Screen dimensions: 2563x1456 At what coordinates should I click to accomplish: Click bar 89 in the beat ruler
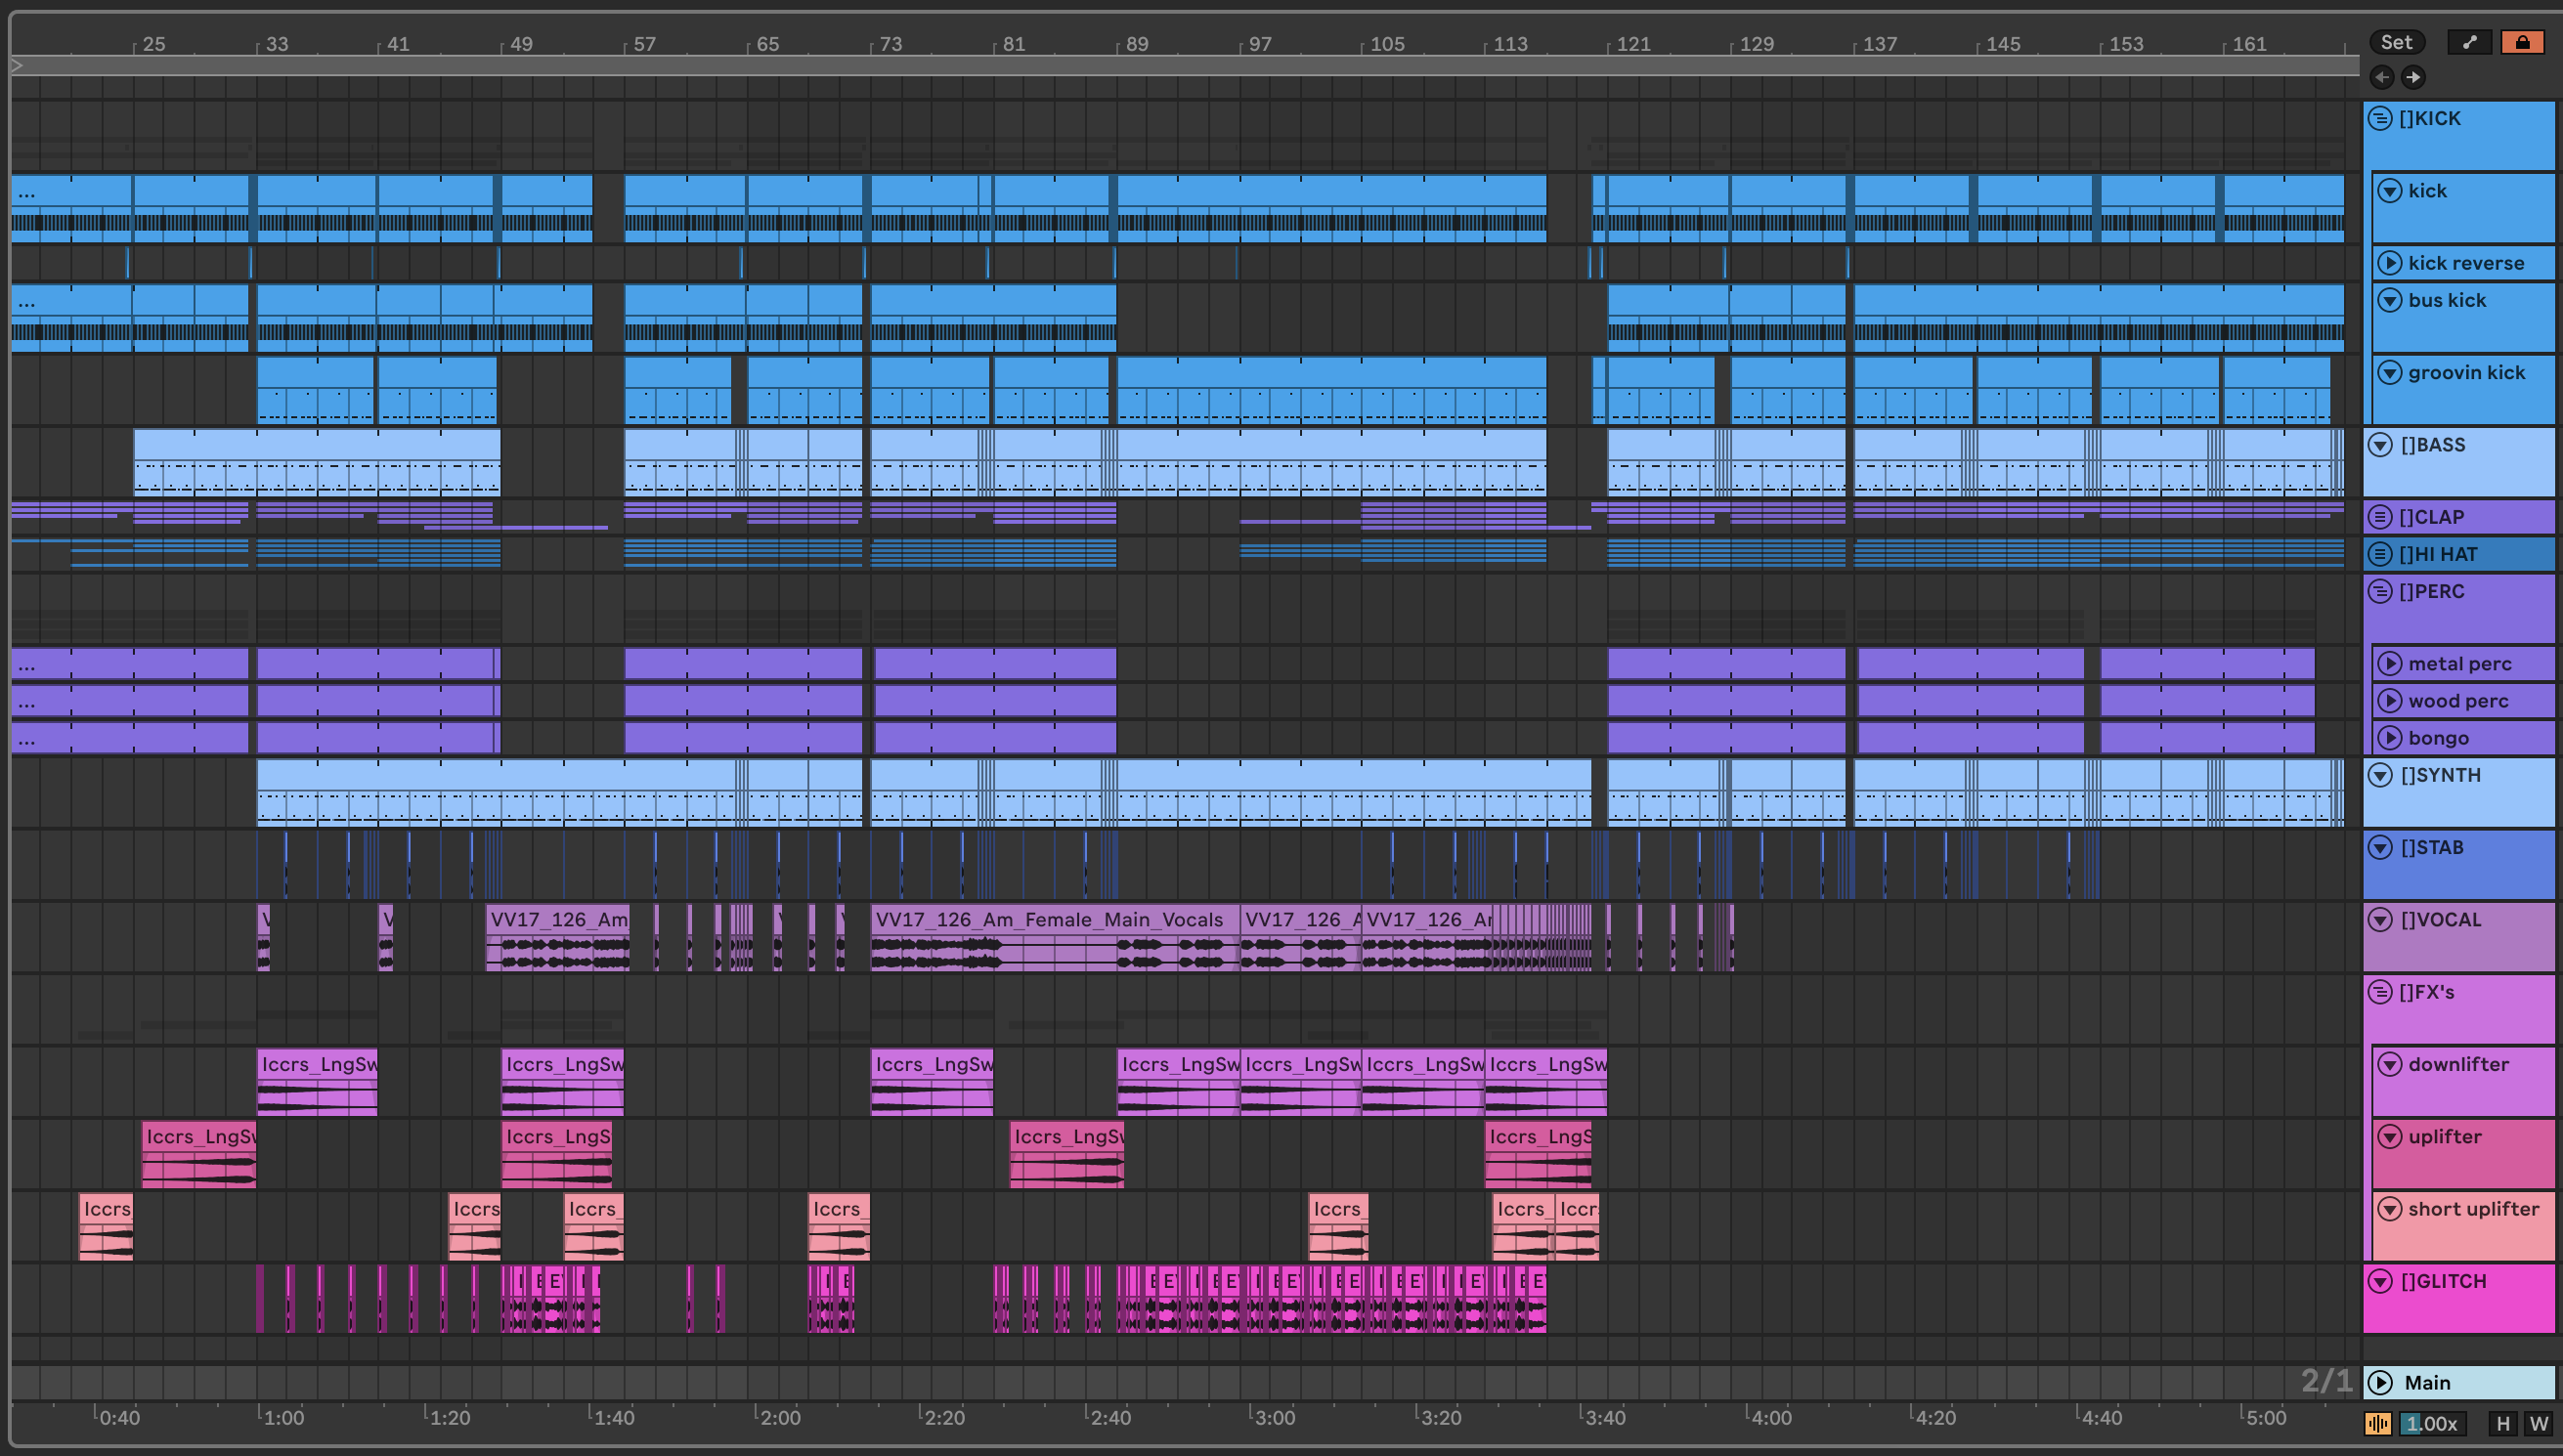1137,44
